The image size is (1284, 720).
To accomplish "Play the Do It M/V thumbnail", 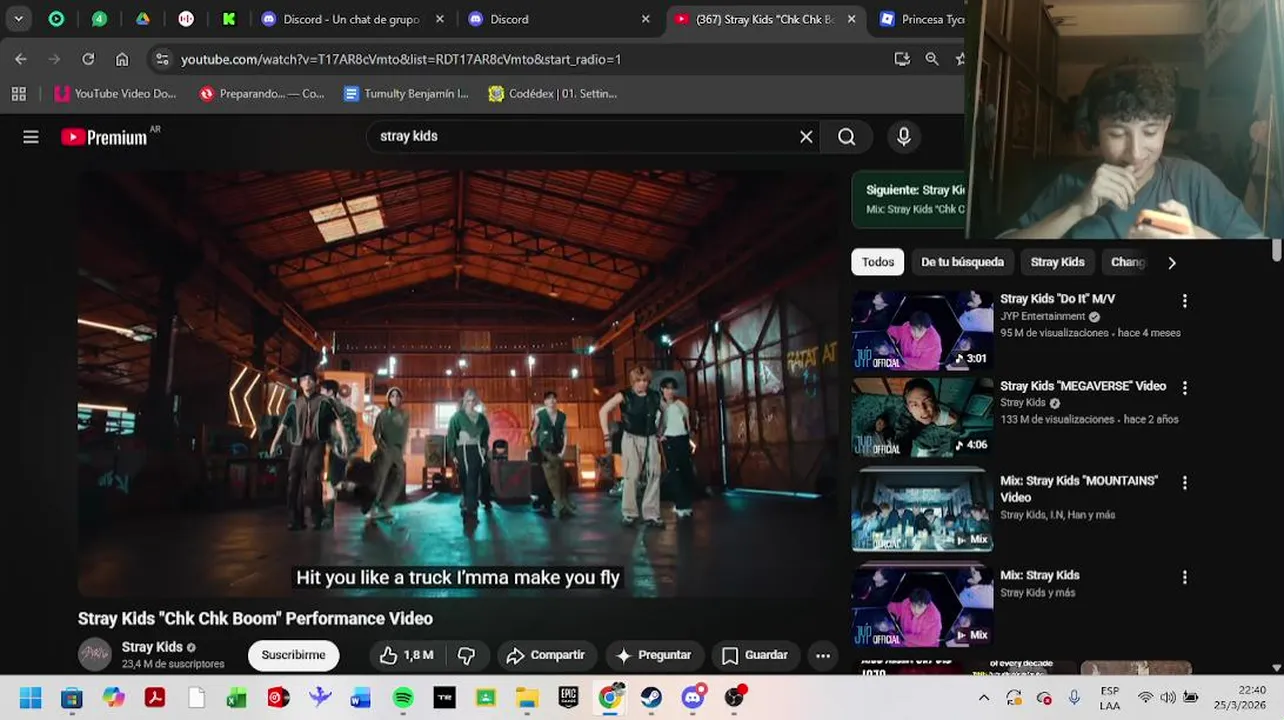I will 922,331.
